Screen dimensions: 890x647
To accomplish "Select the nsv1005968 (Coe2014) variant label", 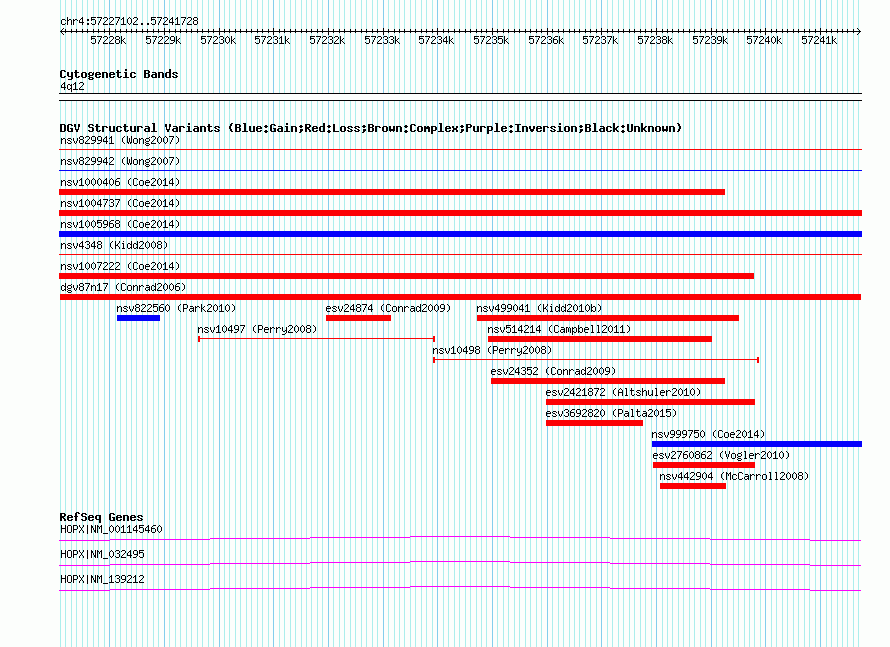I will (x=120, y=224).
